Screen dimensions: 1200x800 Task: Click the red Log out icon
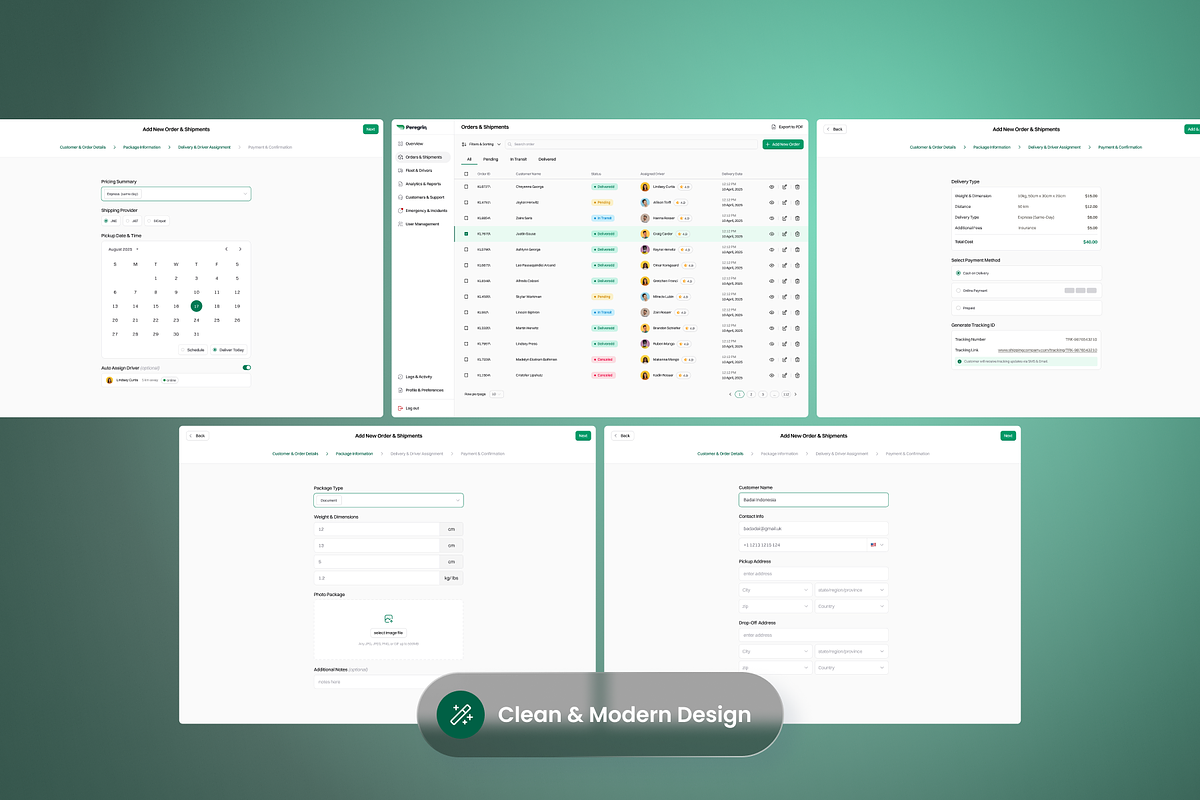[x=400, y=408]
